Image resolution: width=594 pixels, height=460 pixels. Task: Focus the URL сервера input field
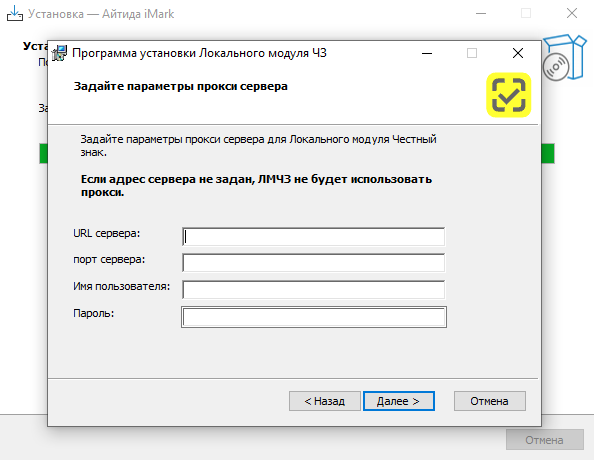point(313,236)
